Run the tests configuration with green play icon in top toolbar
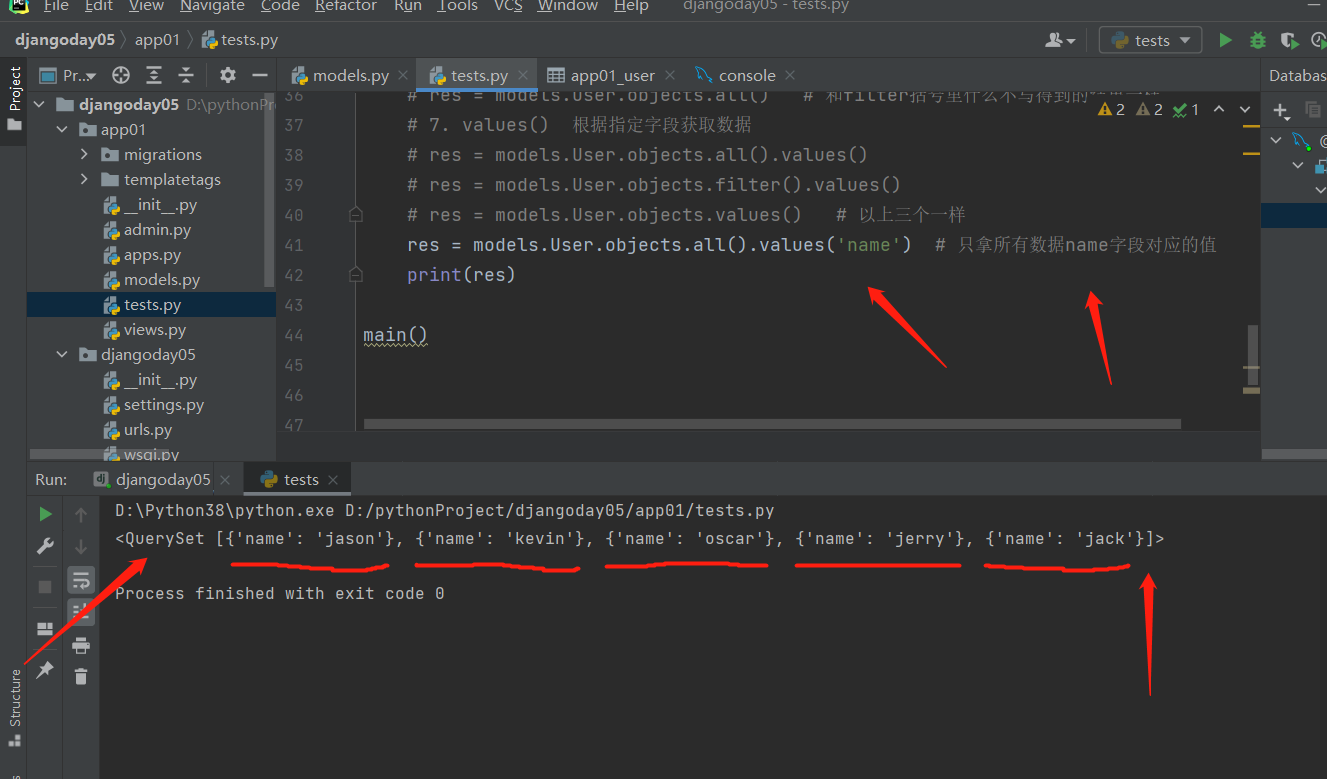The width and height of the screenshot is (1327, 779). tap(1225, 41)
